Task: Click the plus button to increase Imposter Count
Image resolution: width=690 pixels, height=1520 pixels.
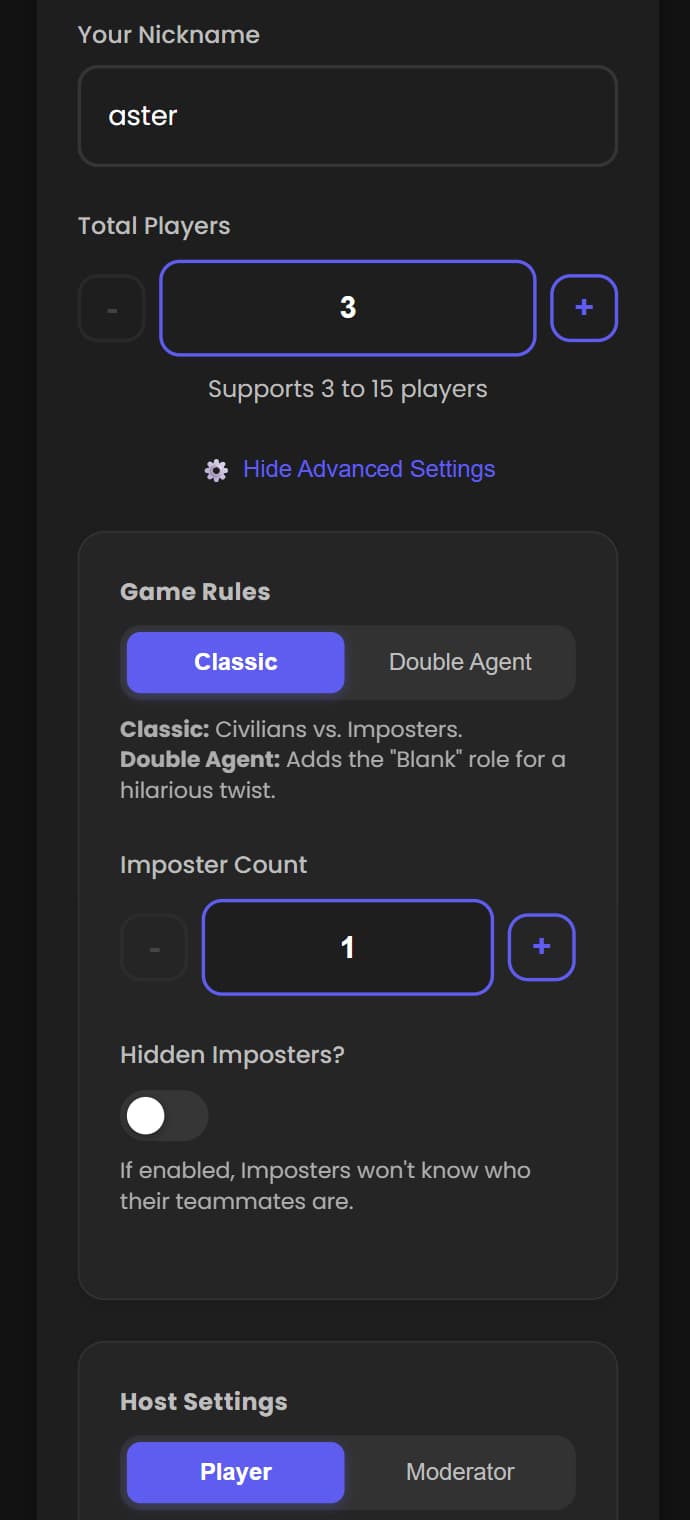Action: pyautogui.click(x=541, y=947)
